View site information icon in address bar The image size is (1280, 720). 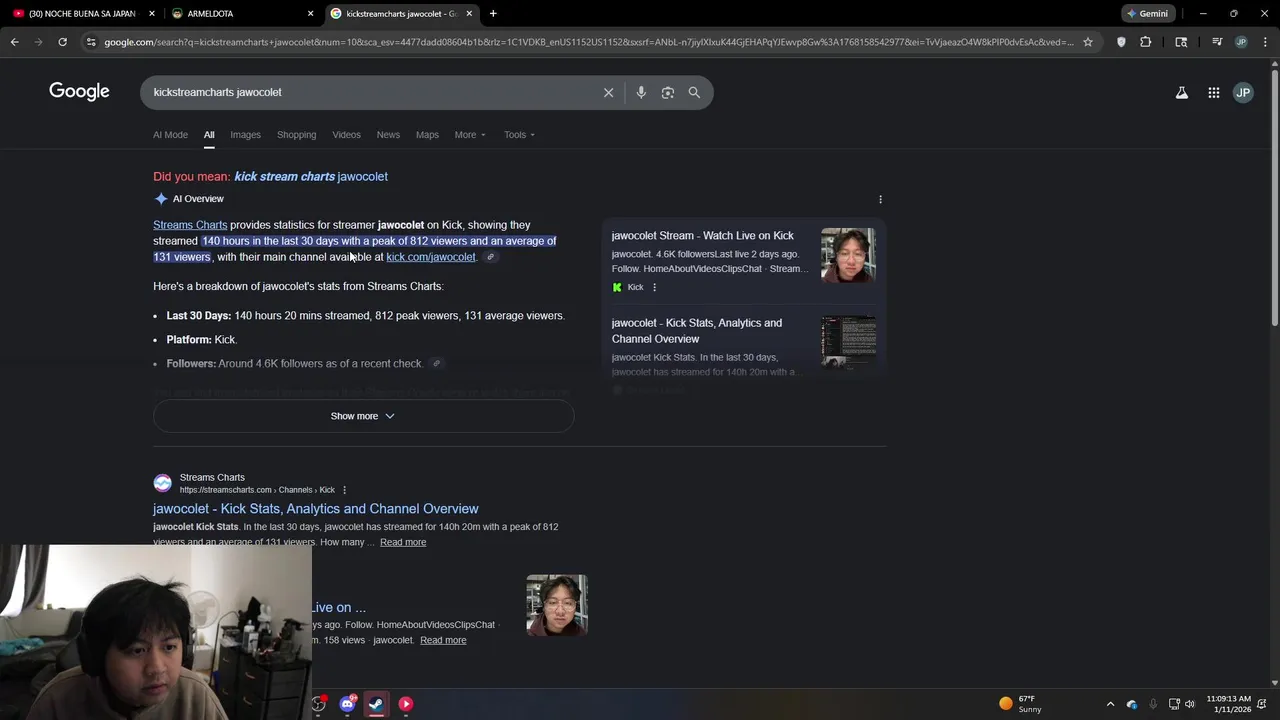(x=91, y=42)
